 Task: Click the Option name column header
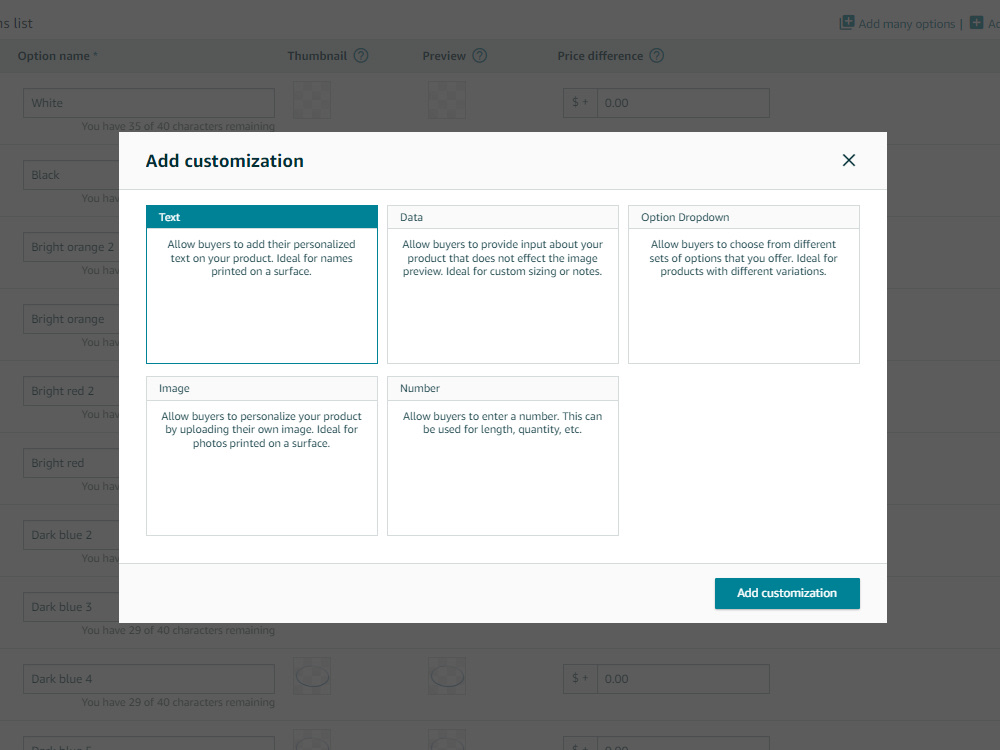(x=57, y=56)
